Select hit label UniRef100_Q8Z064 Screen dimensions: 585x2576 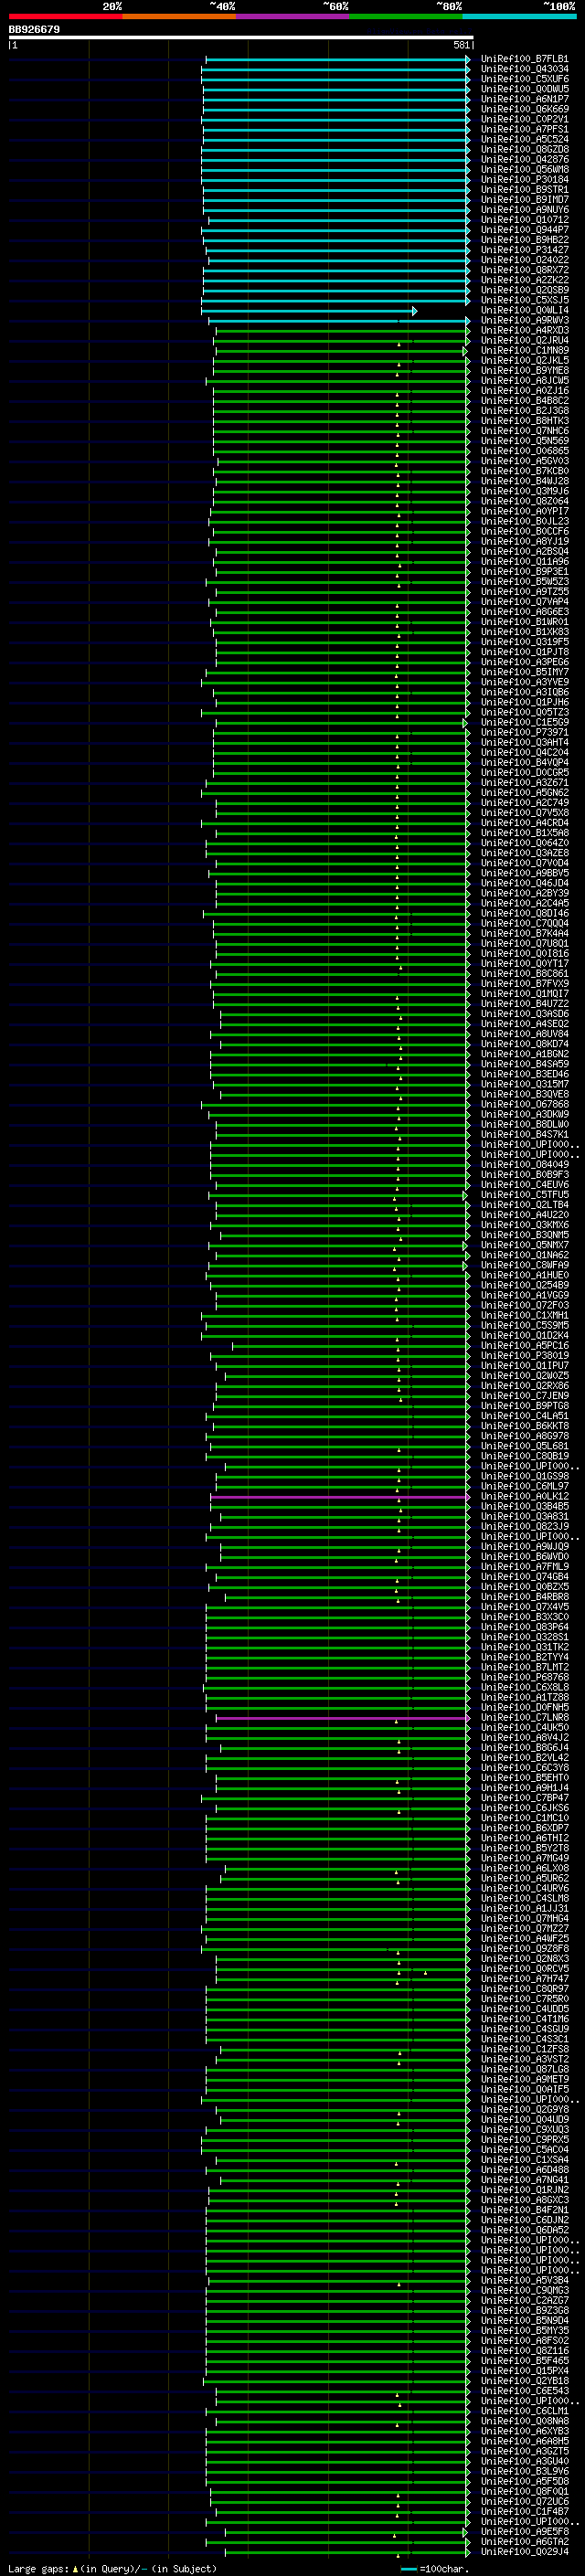point(524,502)
